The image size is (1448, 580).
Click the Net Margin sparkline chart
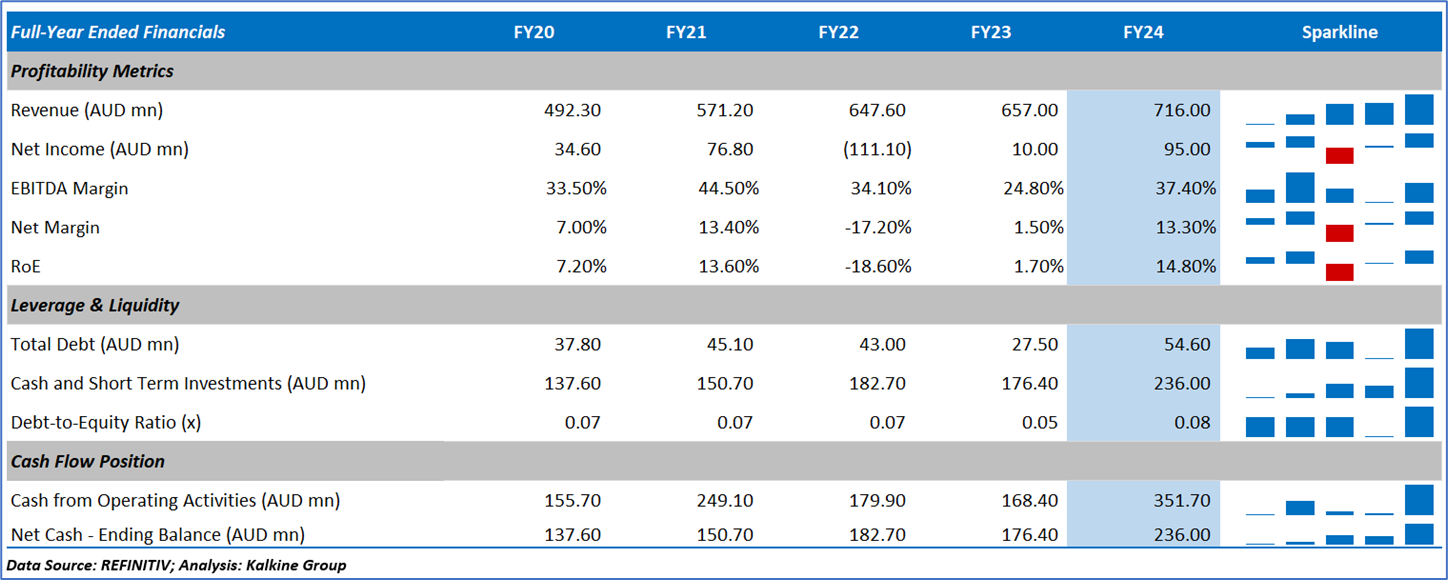[1339, 227]
